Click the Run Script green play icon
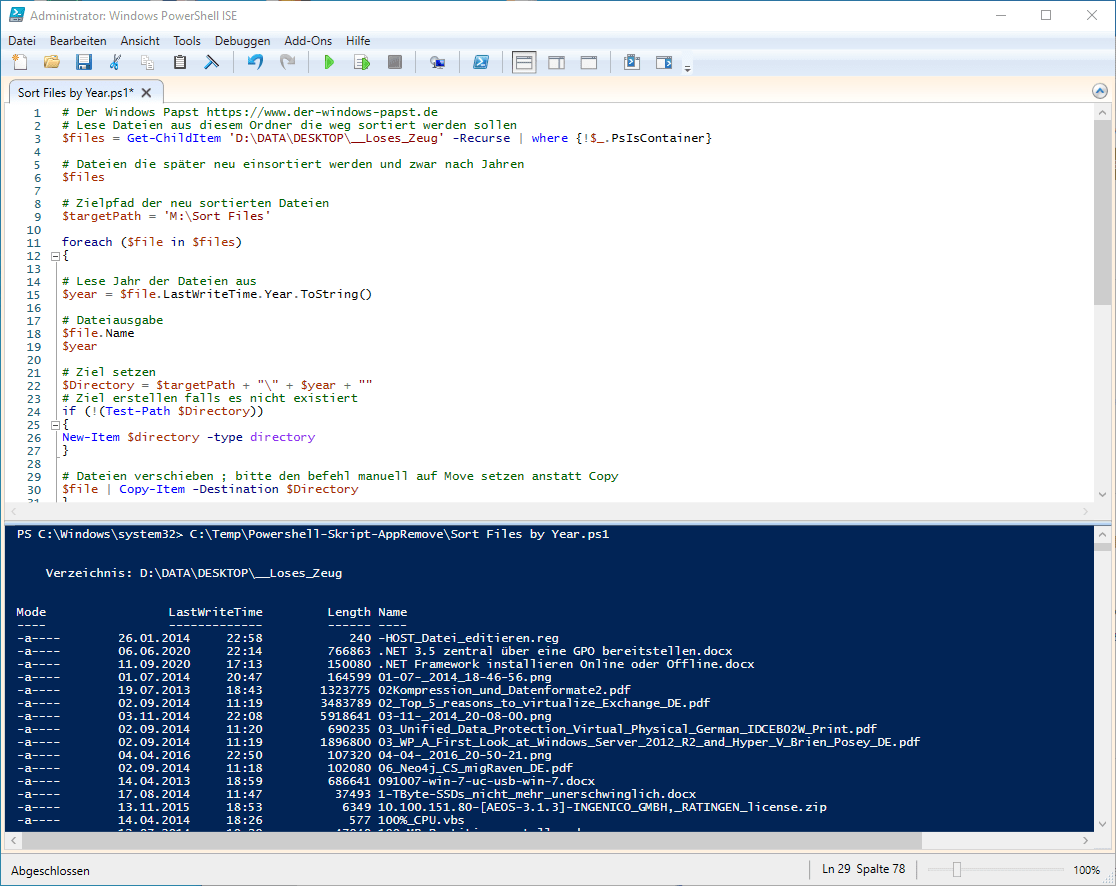The width and height of the screenshot is (1116, 886). [x=329, y=63]
